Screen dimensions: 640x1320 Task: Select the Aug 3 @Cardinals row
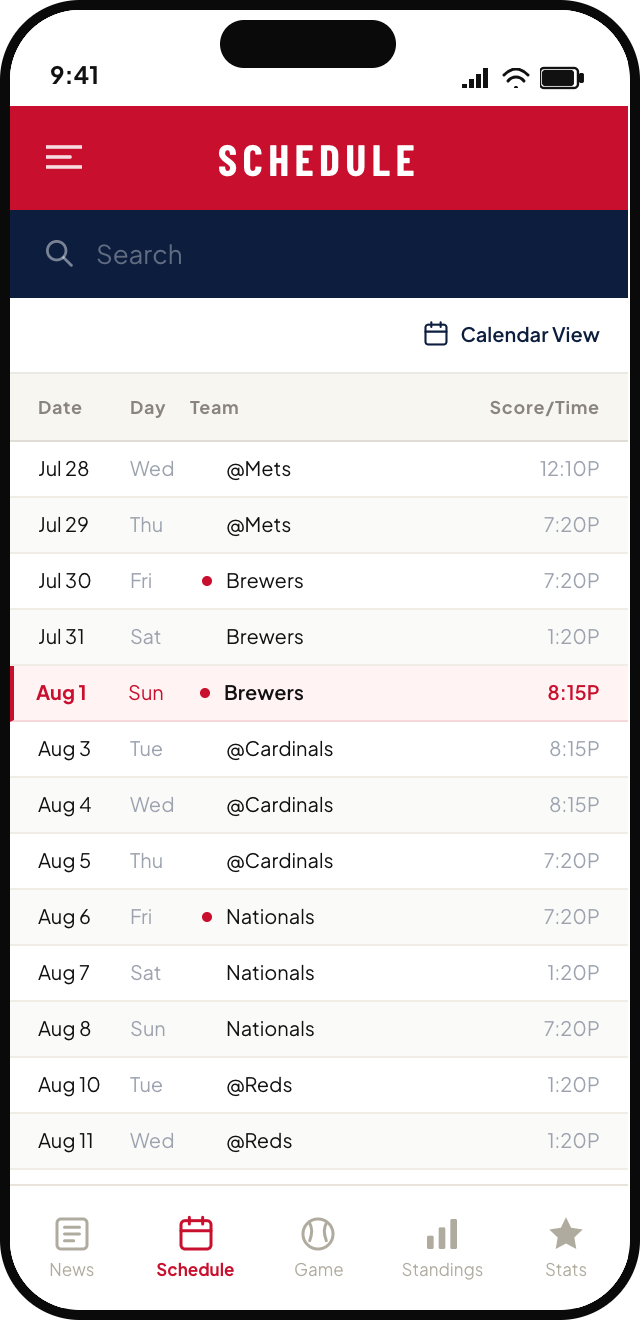[320, 749]
